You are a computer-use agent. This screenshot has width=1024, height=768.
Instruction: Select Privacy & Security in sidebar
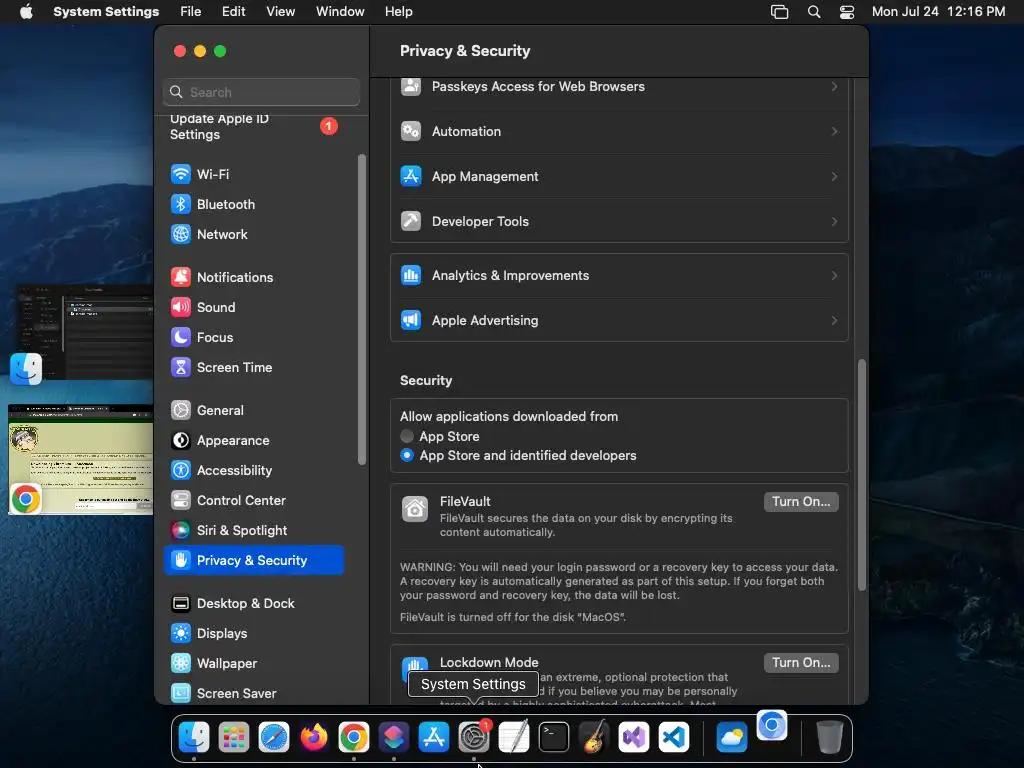coord(254,560)
